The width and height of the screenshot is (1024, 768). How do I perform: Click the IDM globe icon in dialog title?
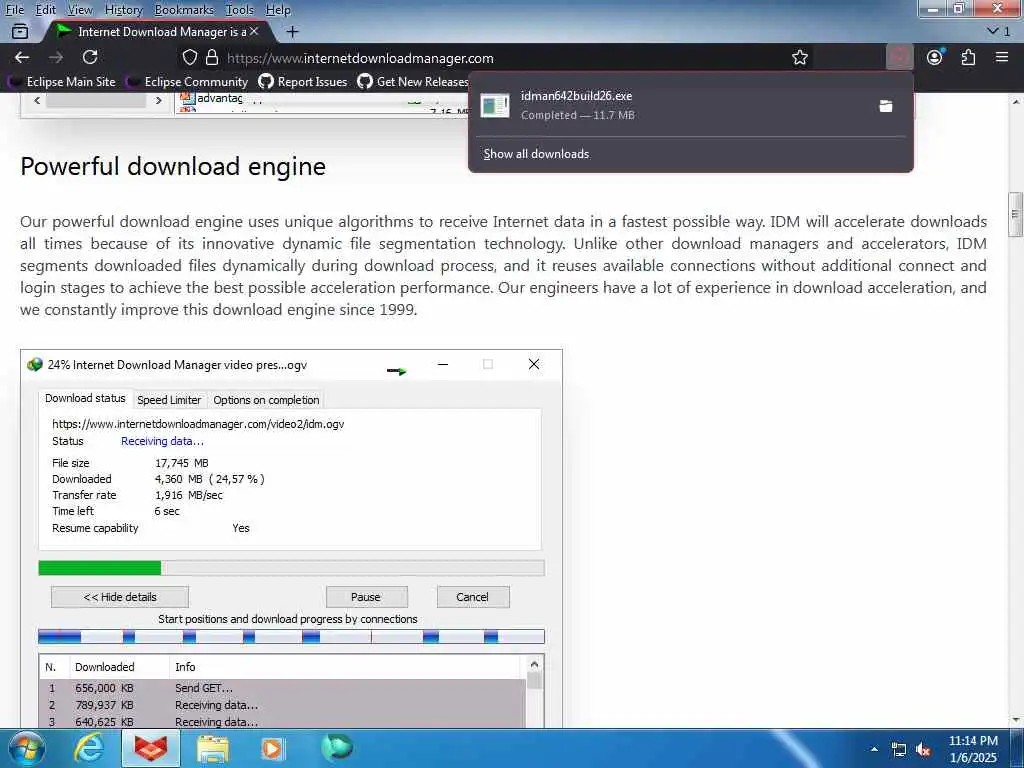pyautogui.click(x=35, y=364)
